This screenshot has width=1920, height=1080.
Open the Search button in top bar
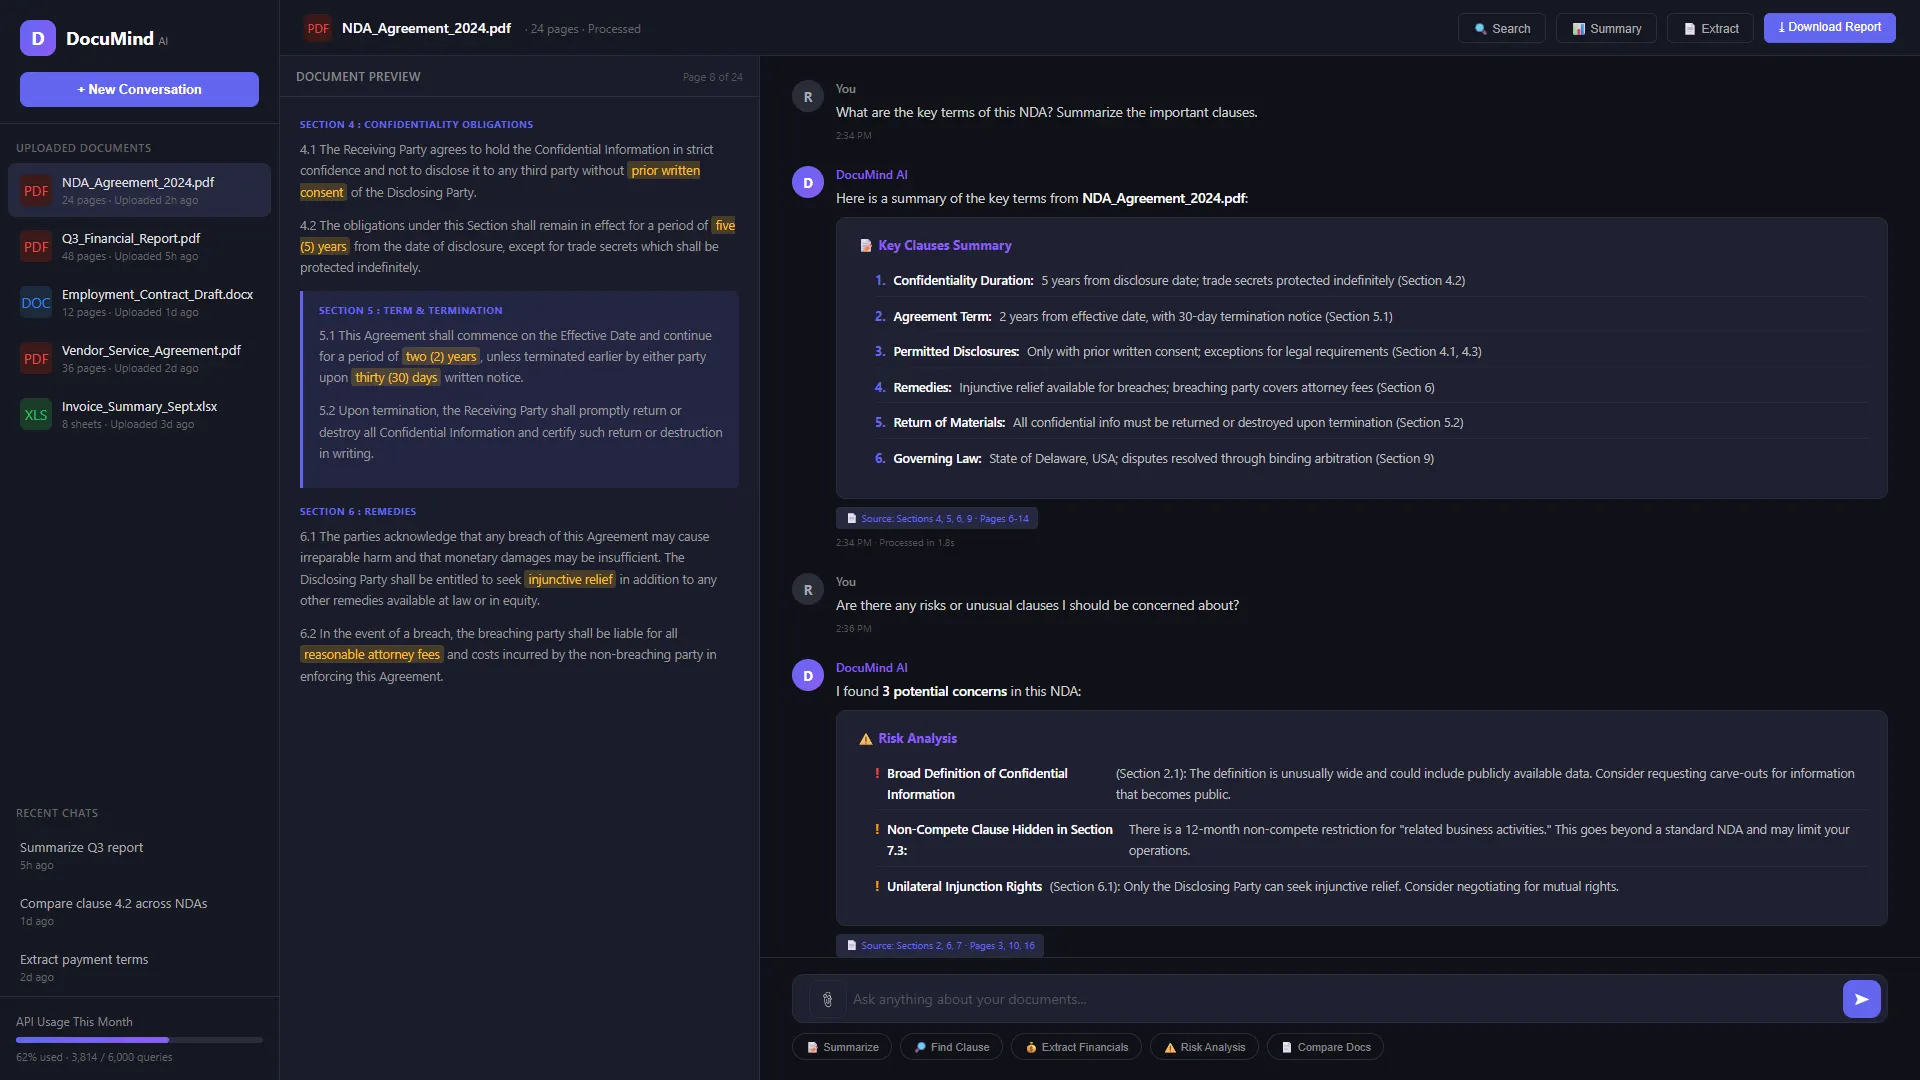1501,28
